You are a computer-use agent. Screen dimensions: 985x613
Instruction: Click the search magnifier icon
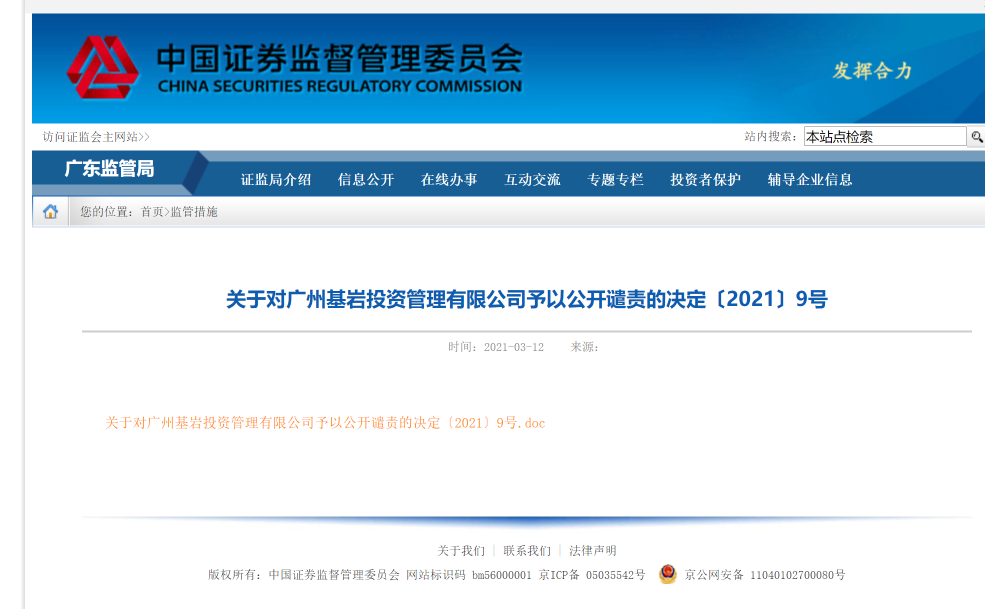pos(977,136)
